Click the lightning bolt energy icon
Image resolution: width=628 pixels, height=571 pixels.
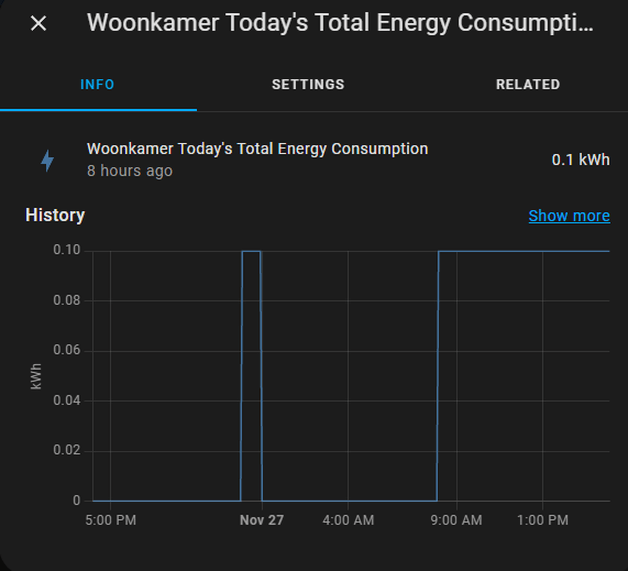coord(47,160)
